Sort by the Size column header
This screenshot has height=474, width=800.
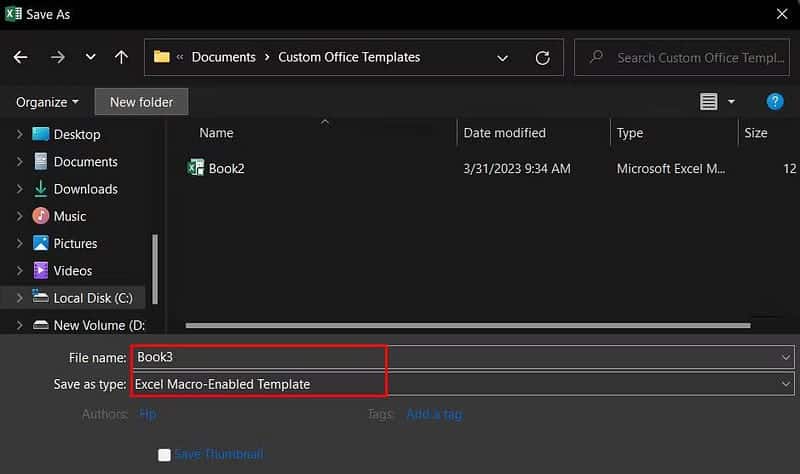click(756, 133)
